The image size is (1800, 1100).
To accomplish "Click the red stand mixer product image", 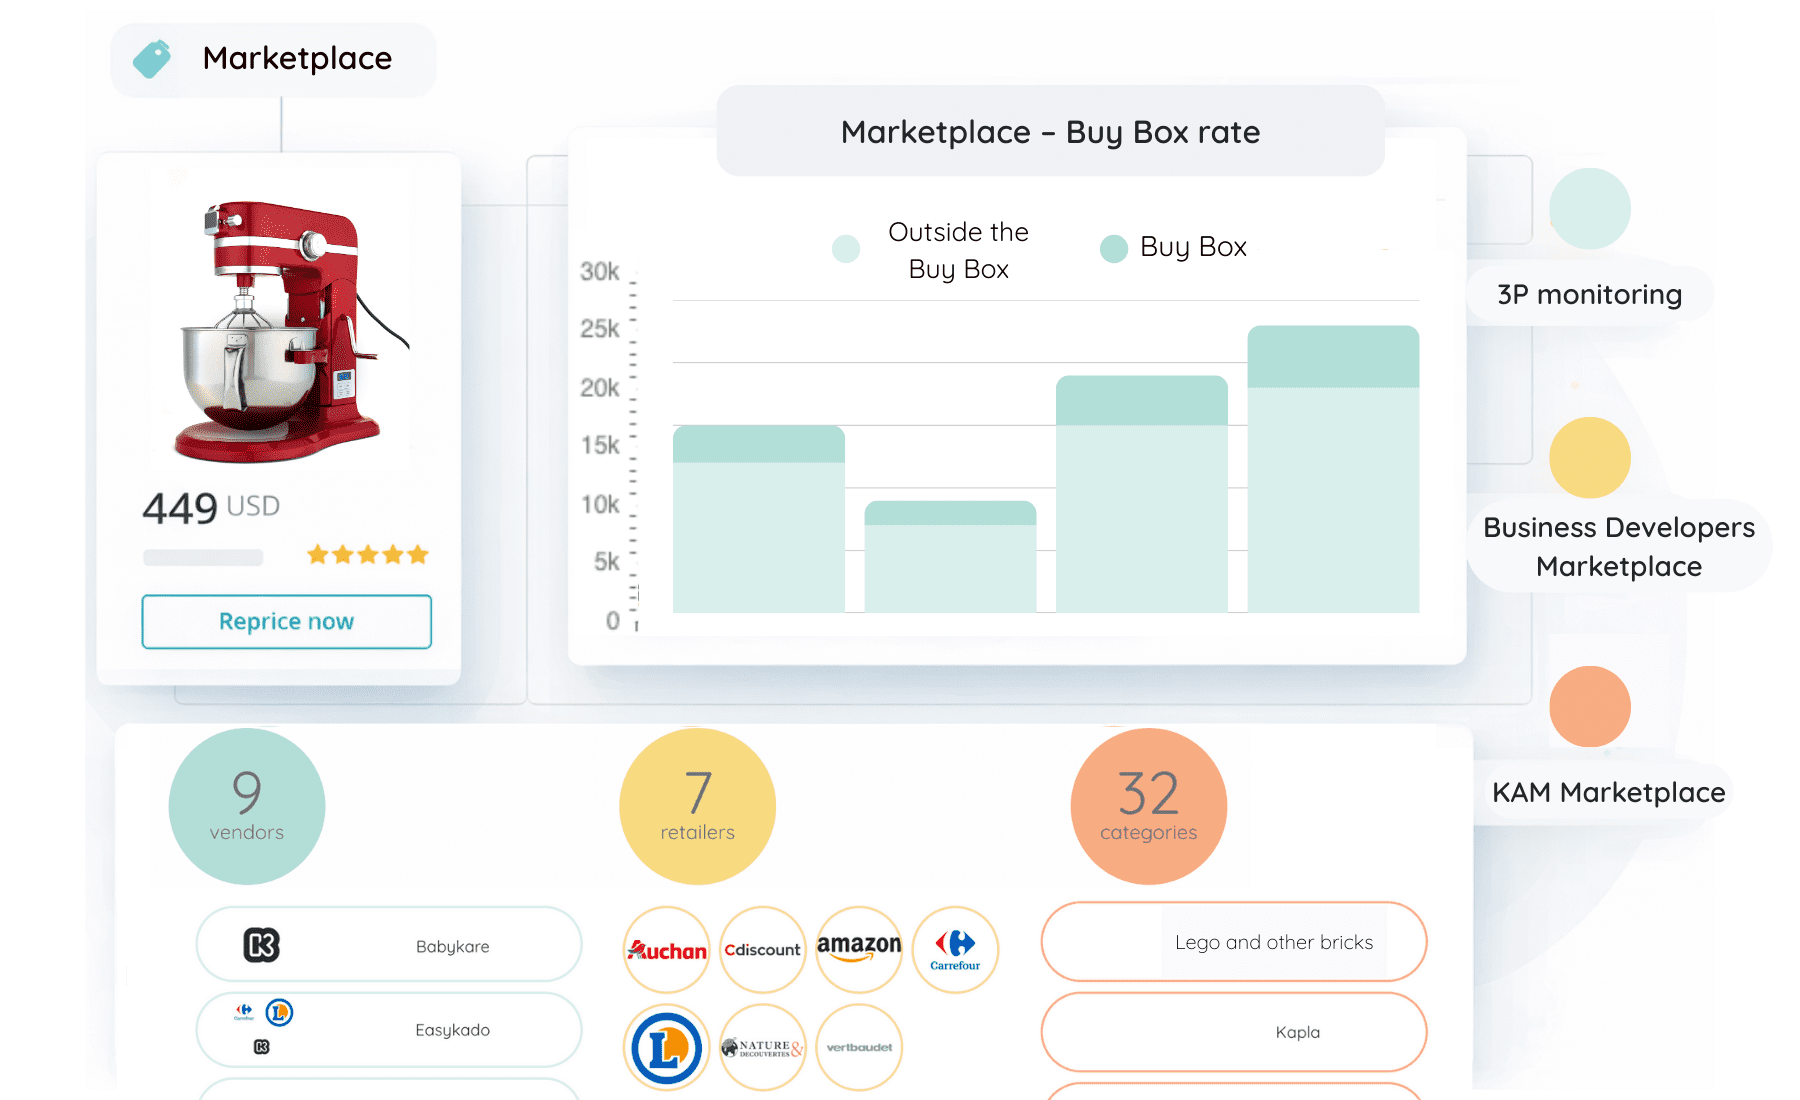I will 288,332.
